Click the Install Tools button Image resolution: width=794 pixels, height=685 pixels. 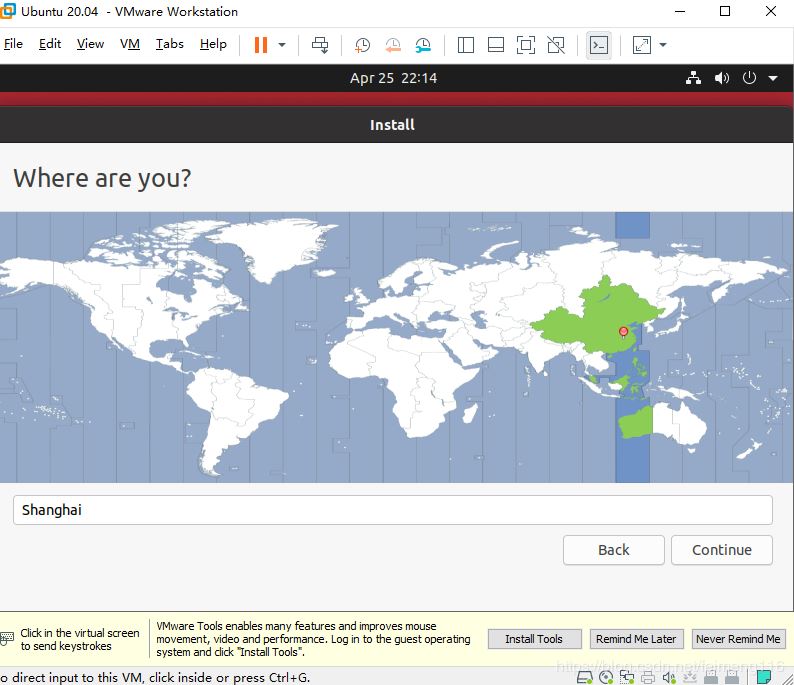click(x=533, y=639)
